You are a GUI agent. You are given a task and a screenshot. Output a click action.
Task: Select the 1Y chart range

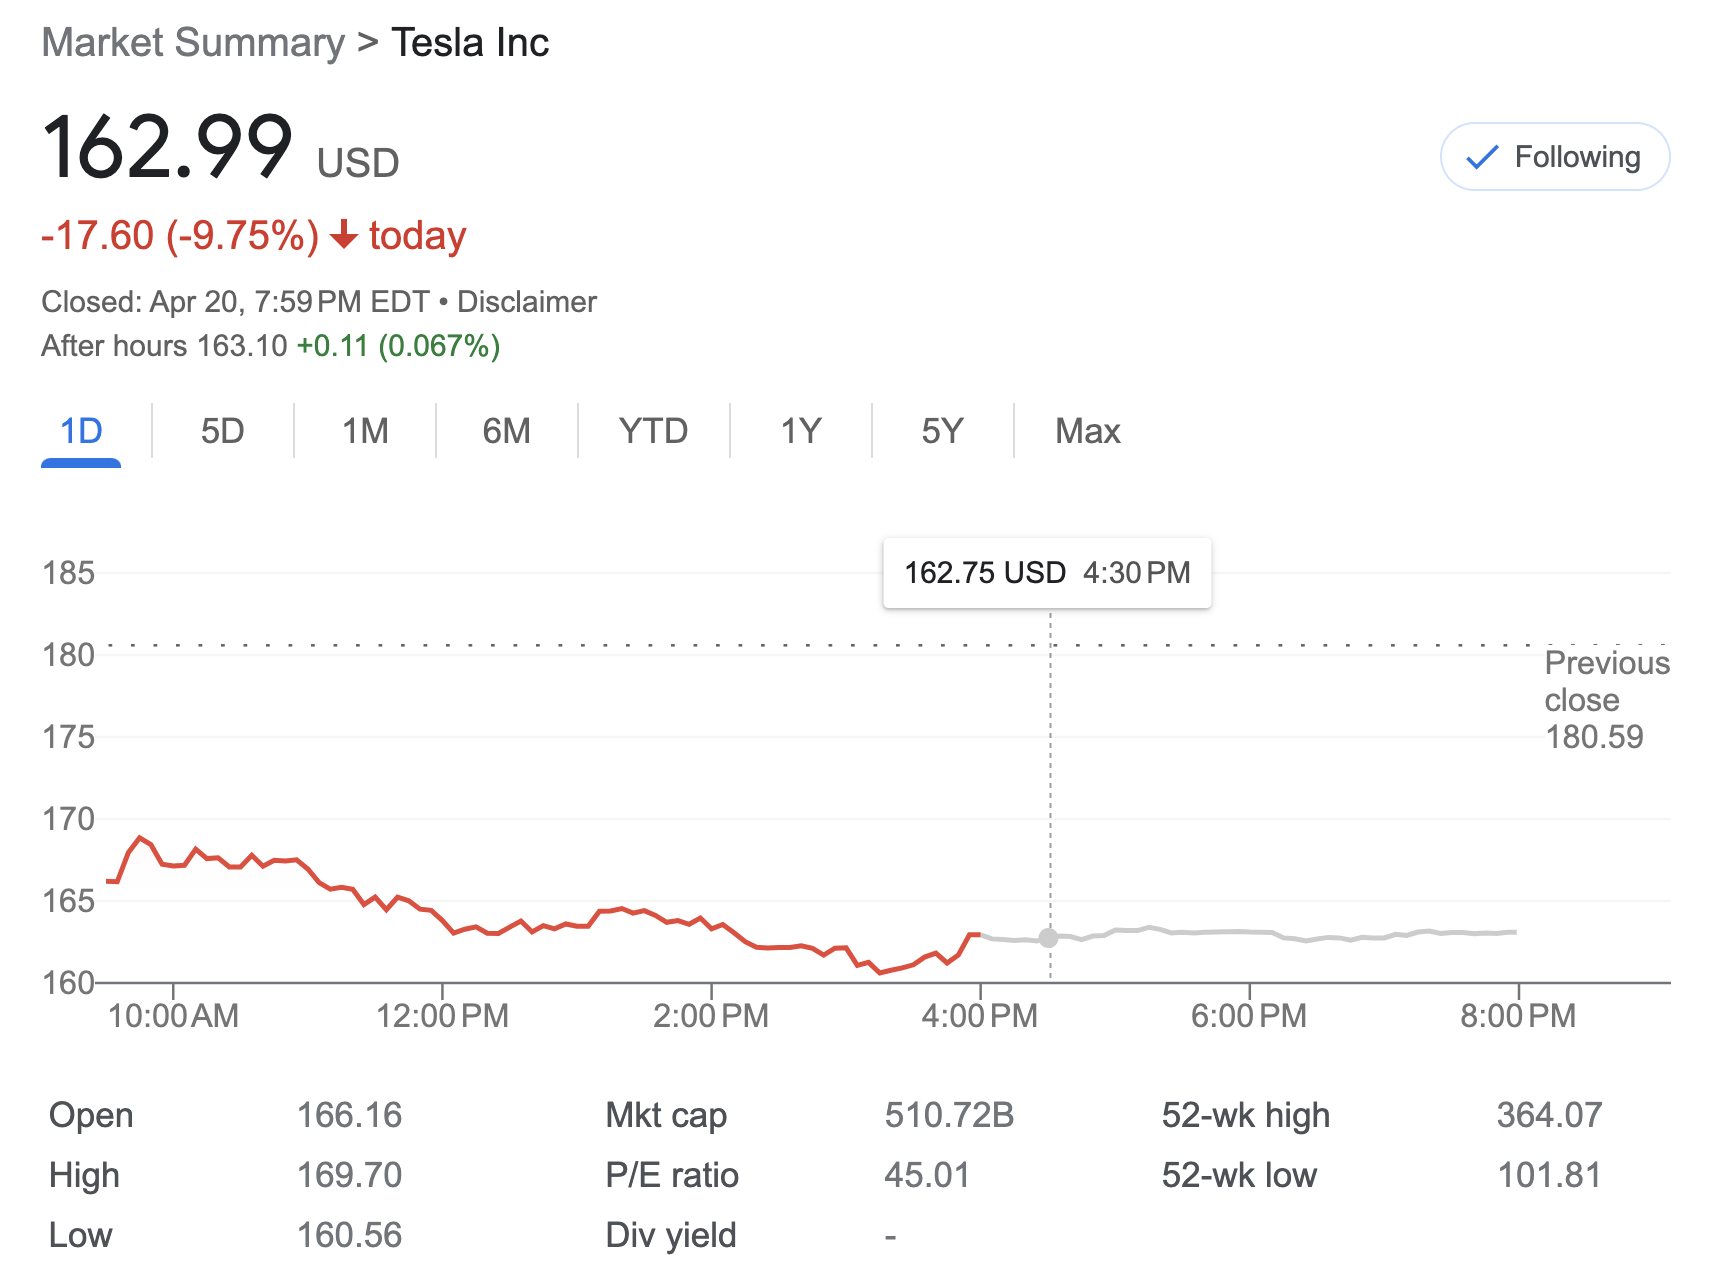pyautogui.click(x=800, y=431)
